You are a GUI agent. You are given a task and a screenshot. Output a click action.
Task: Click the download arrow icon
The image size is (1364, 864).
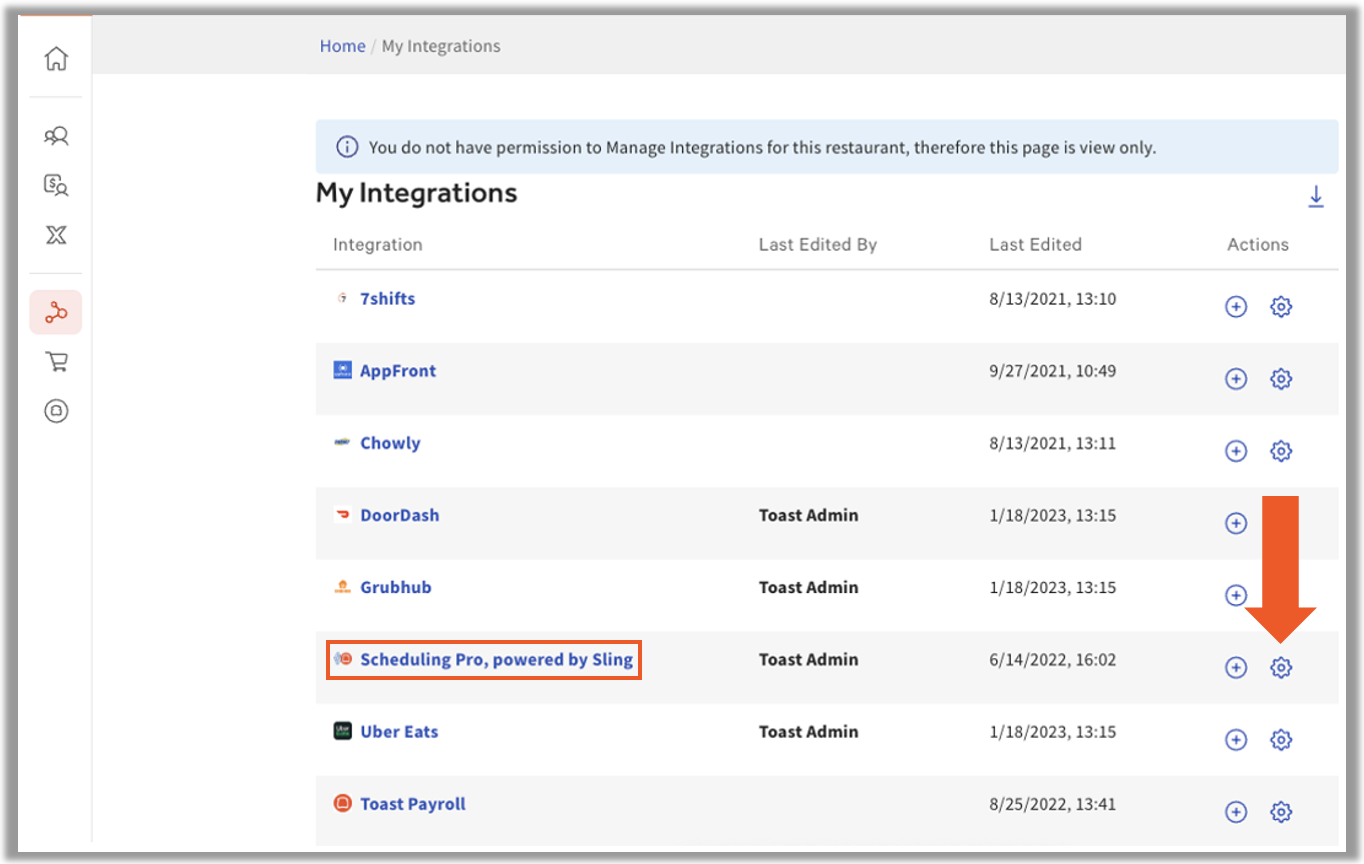(x=1316, y=197)
